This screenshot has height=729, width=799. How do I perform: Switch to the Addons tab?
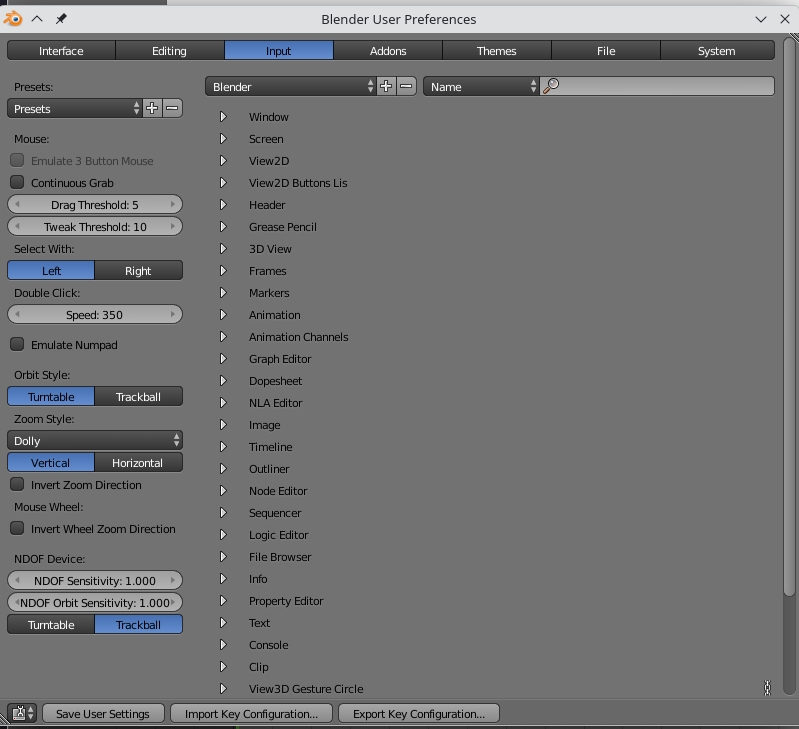[388, 51]
